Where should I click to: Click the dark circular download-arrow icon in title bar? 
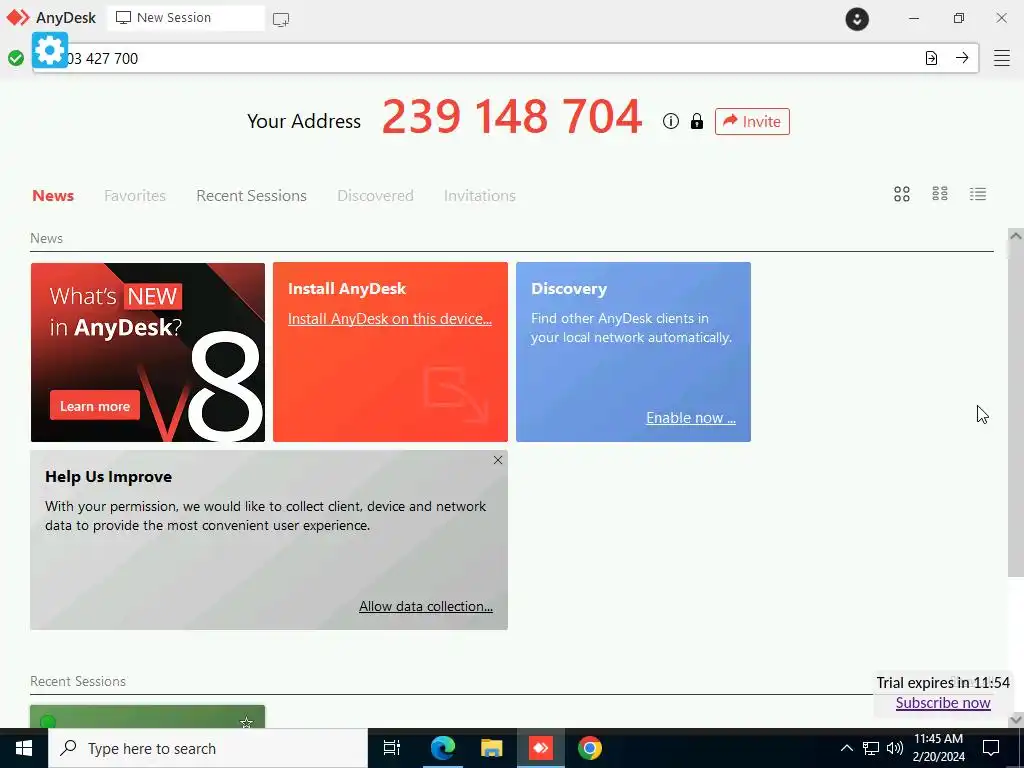pos(857,19)
